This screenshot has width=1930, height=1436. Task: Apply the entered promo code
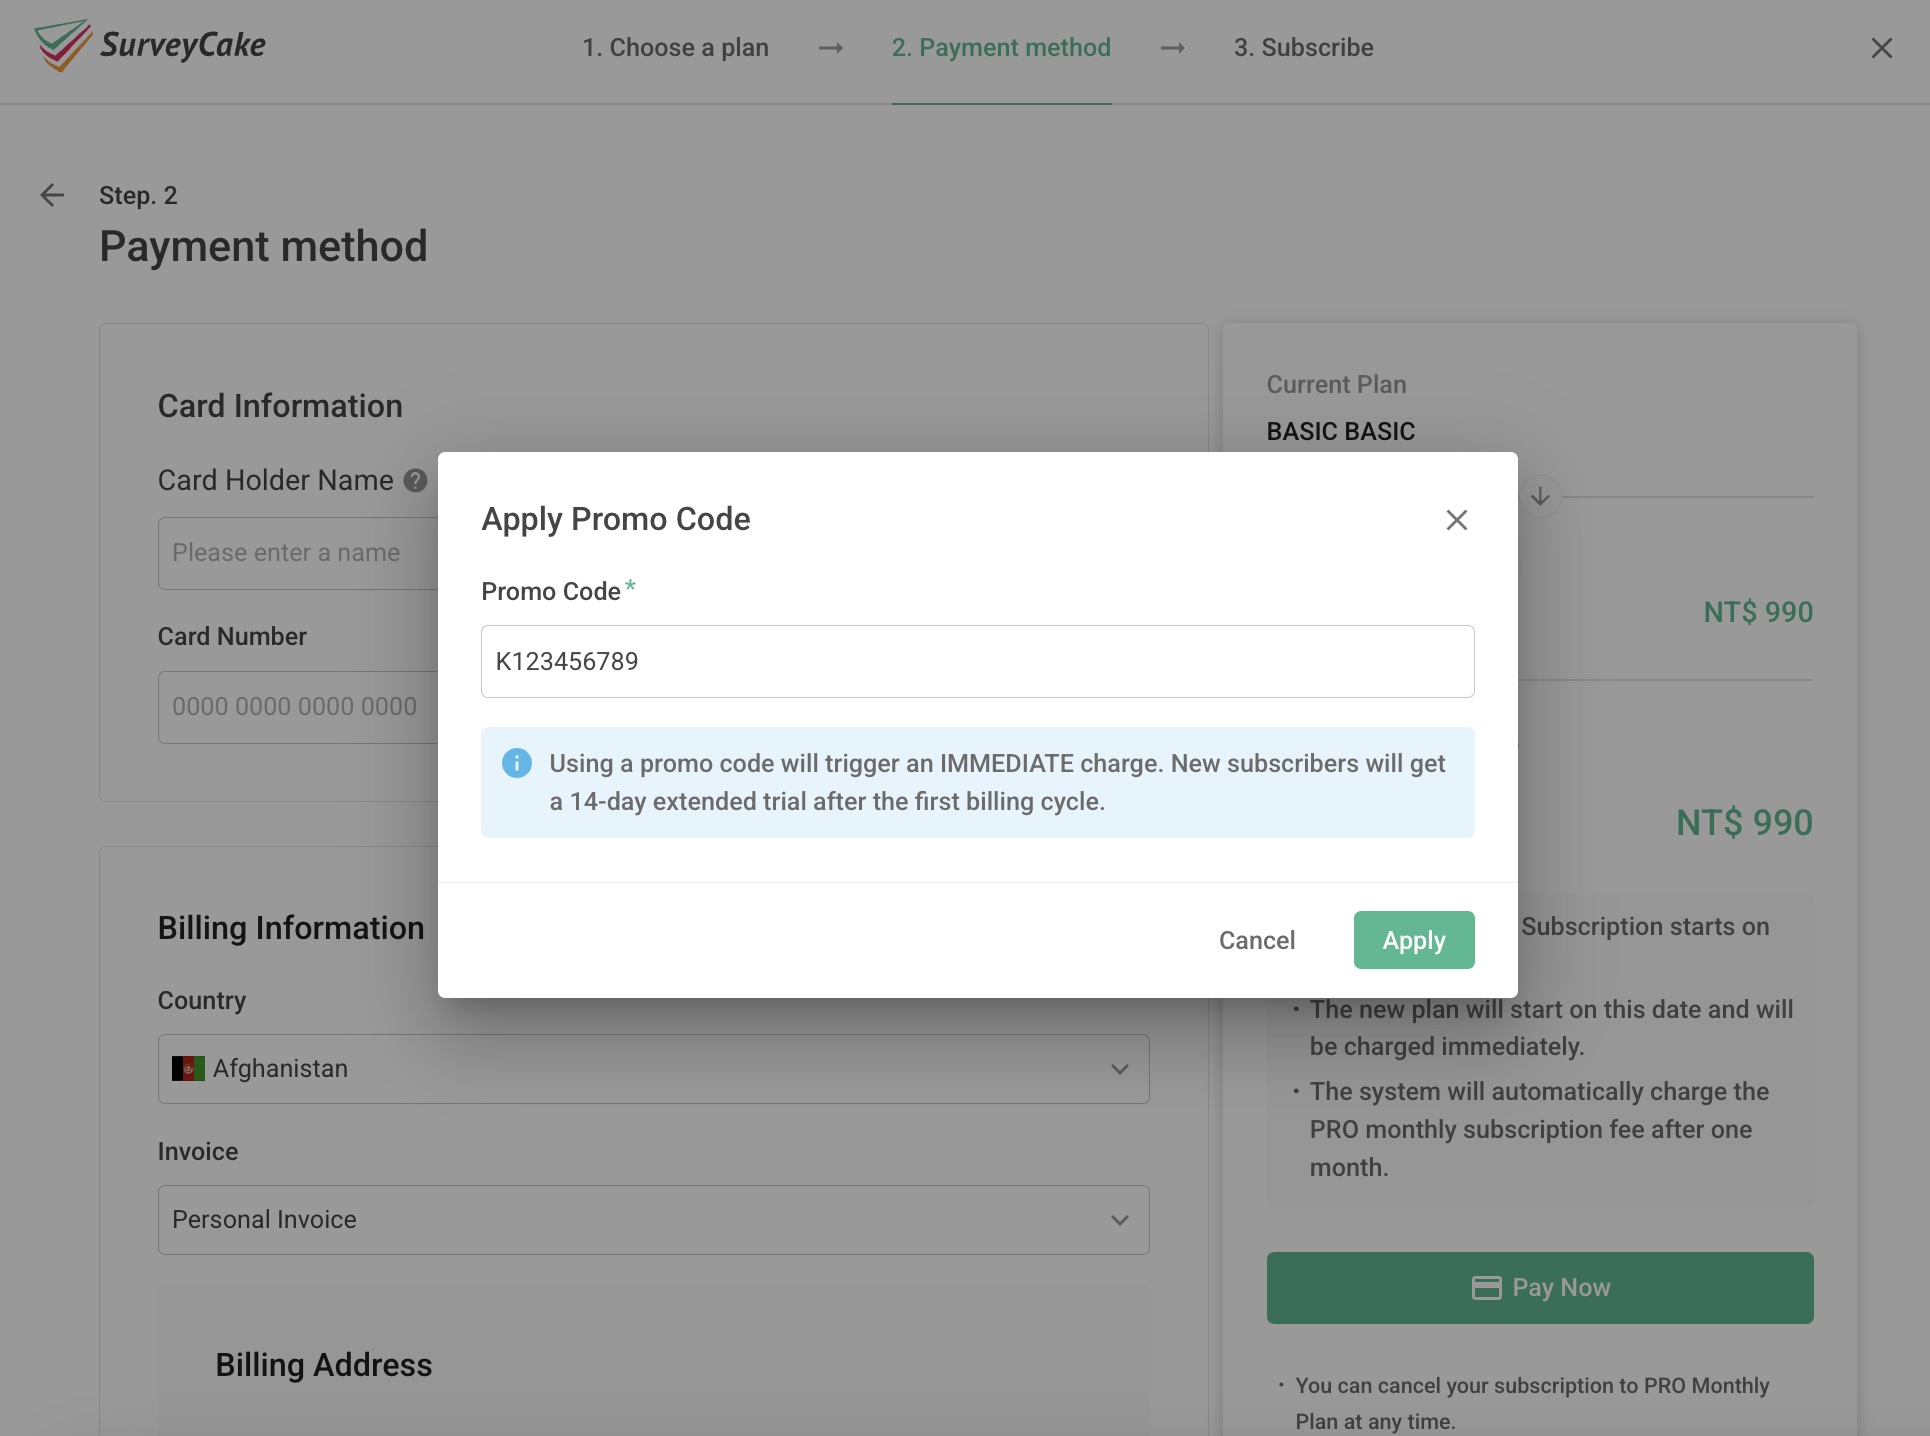click(1413, 940)
